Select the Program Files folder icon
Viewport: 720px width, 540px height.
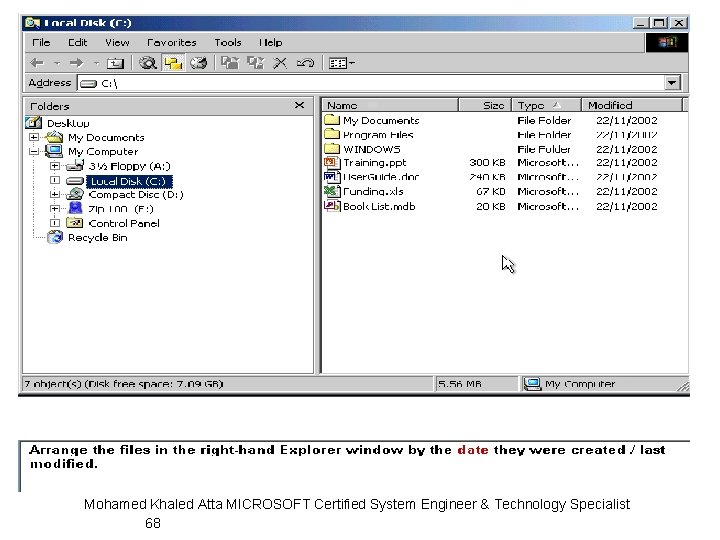point(332,134)
